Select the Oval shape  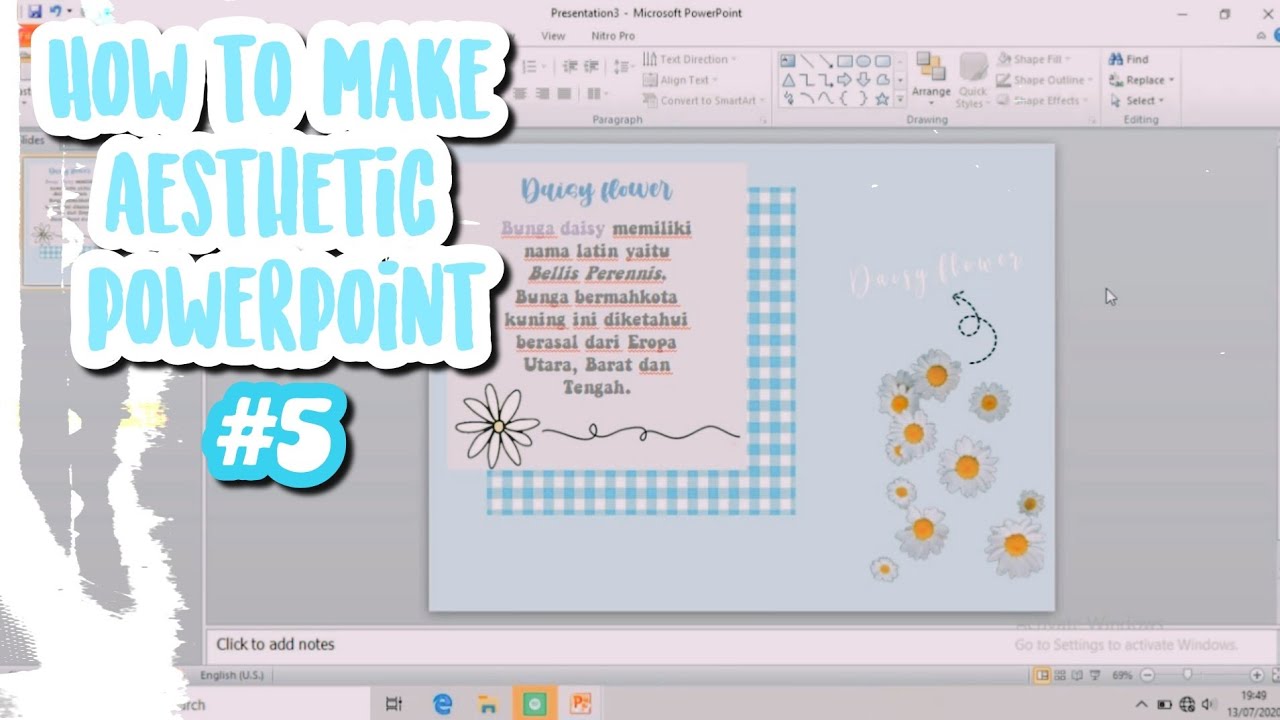(x=864, y=60)
